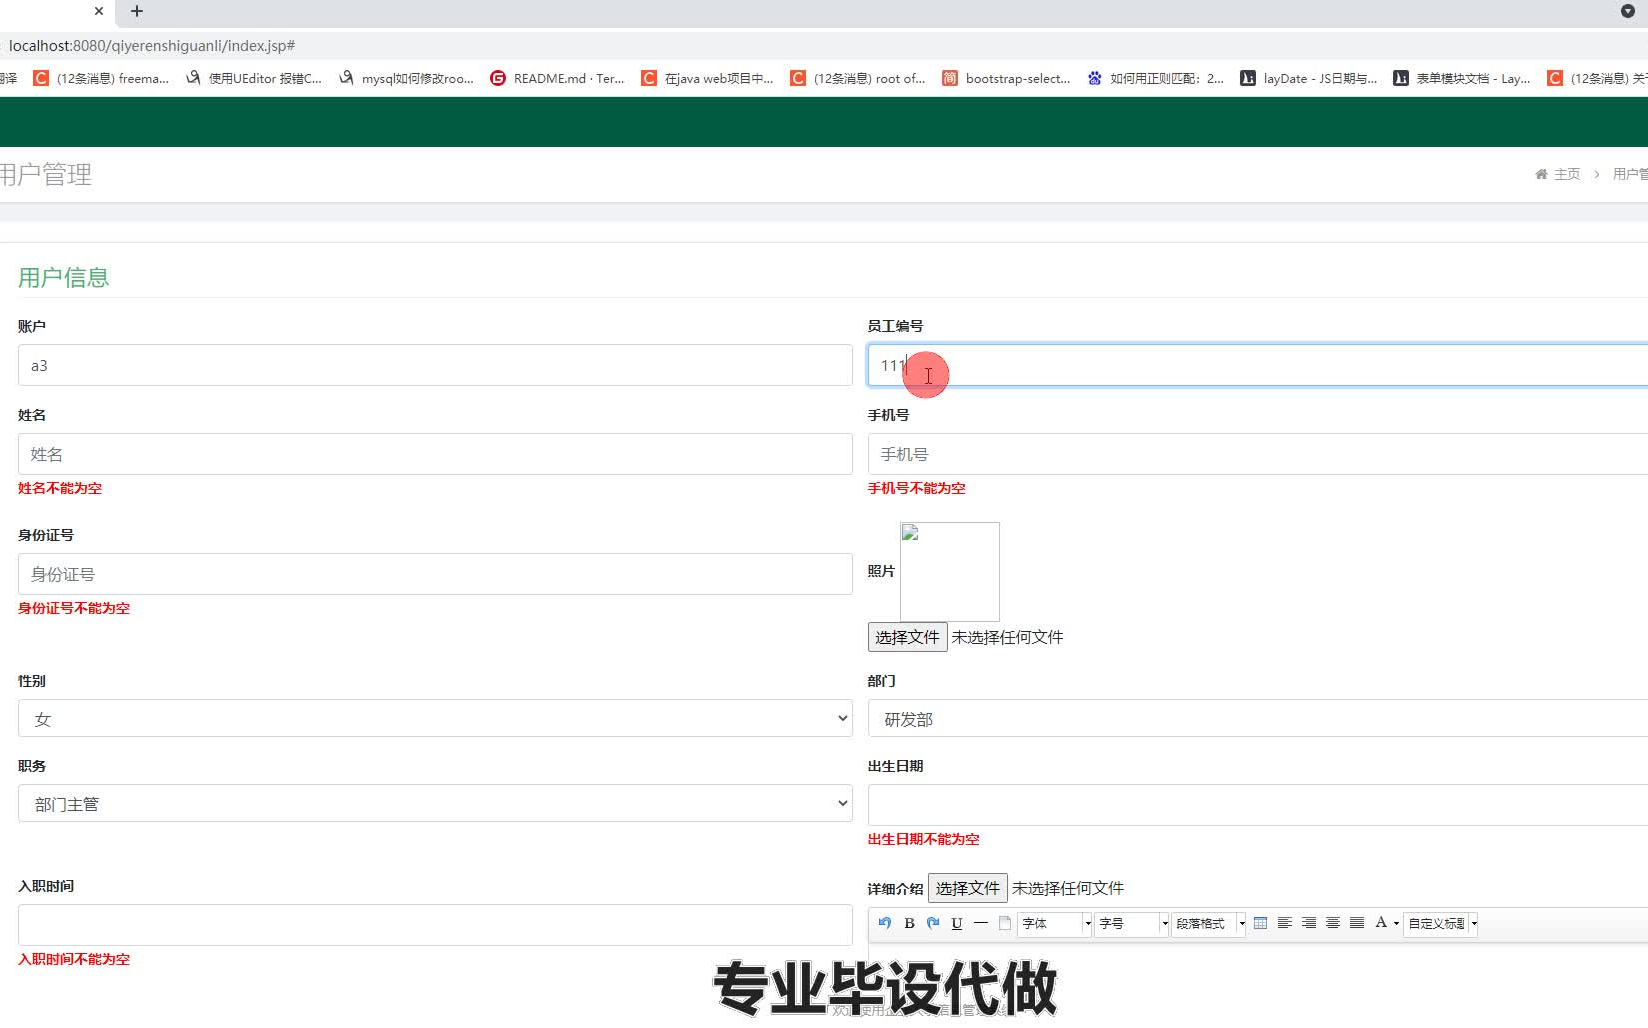Screen dimensions: 1648x1028
Task: Click the browser address bar URL
Action: pyautogui.click(x=152, y=45)
